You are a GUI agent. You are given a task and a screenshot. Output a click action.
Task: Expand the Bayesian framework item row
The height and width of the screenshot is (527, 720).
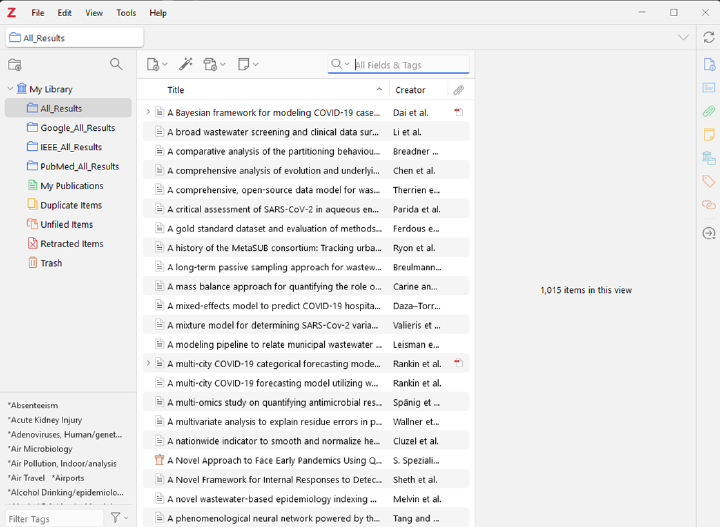tap(148, 112)
